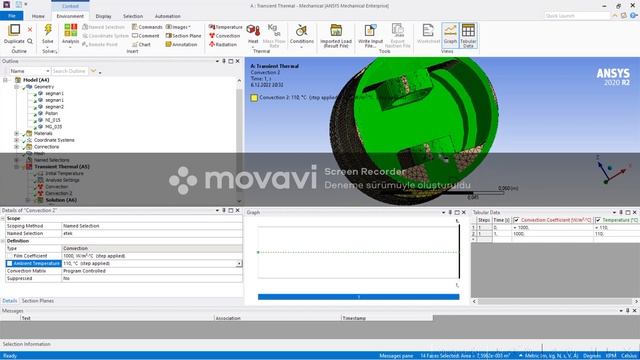This screenshot has width=640, height=360.
Task: Expand the Coordinate Systems tree node
Action: click(x=16, y=140)
